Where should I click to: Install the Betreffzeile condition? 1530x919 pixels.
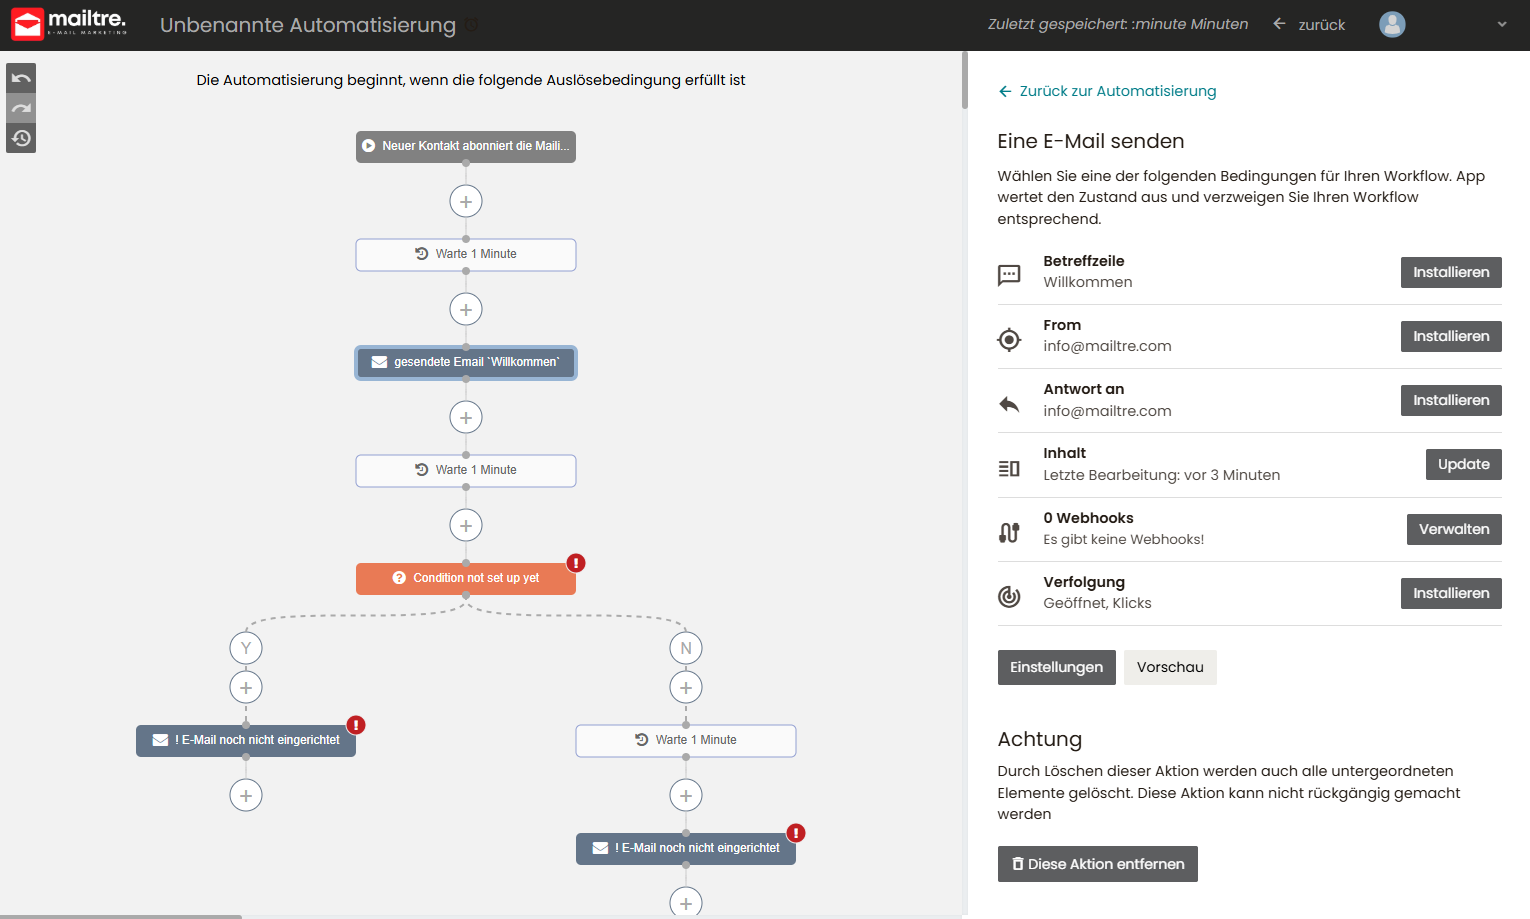[x=1451, y=272]
